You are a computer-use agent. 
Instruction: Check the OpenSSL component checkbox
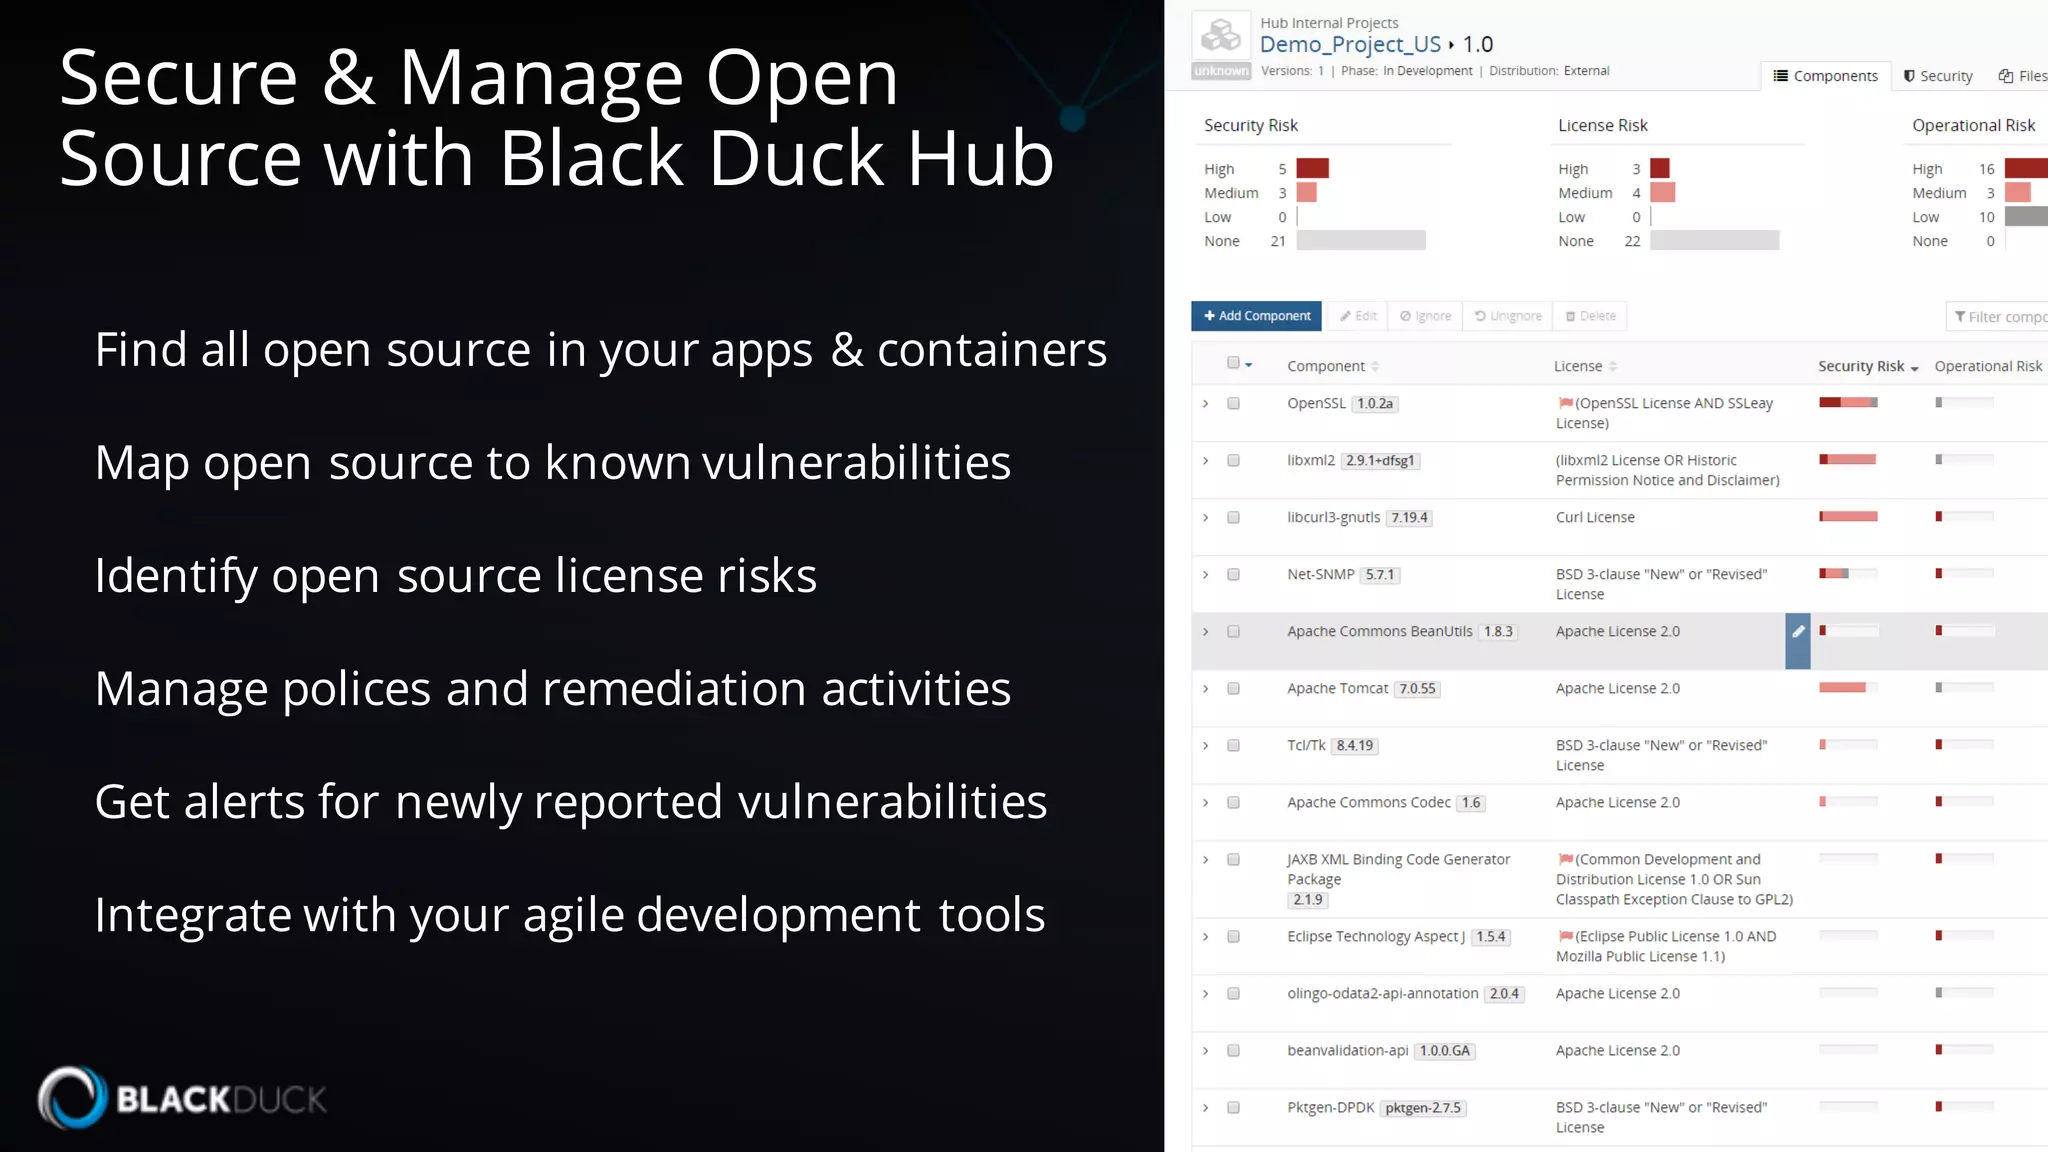[1233, 404]
